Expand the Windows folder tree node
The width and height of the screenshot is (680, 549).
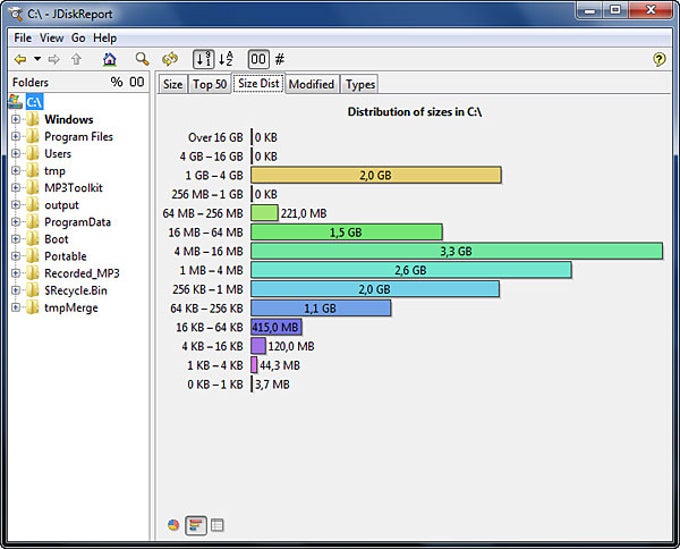coord(16,120)
